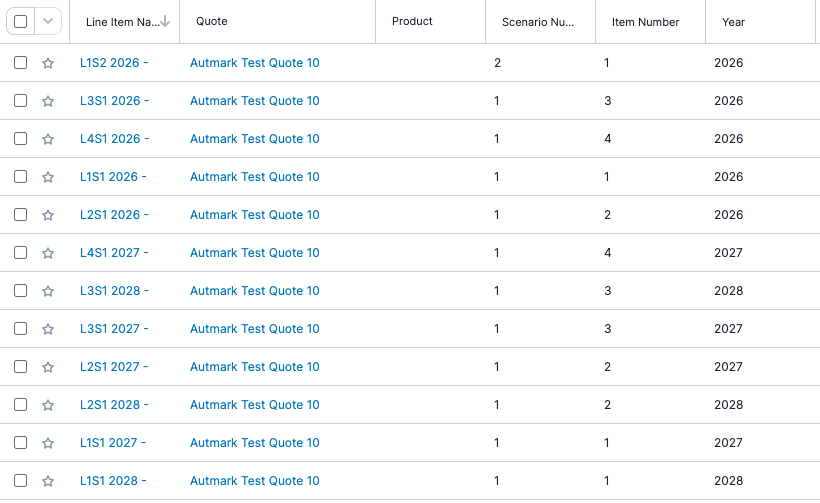
Task: Click star icon for L1S1 2028
Action: (x=48, y=481)
